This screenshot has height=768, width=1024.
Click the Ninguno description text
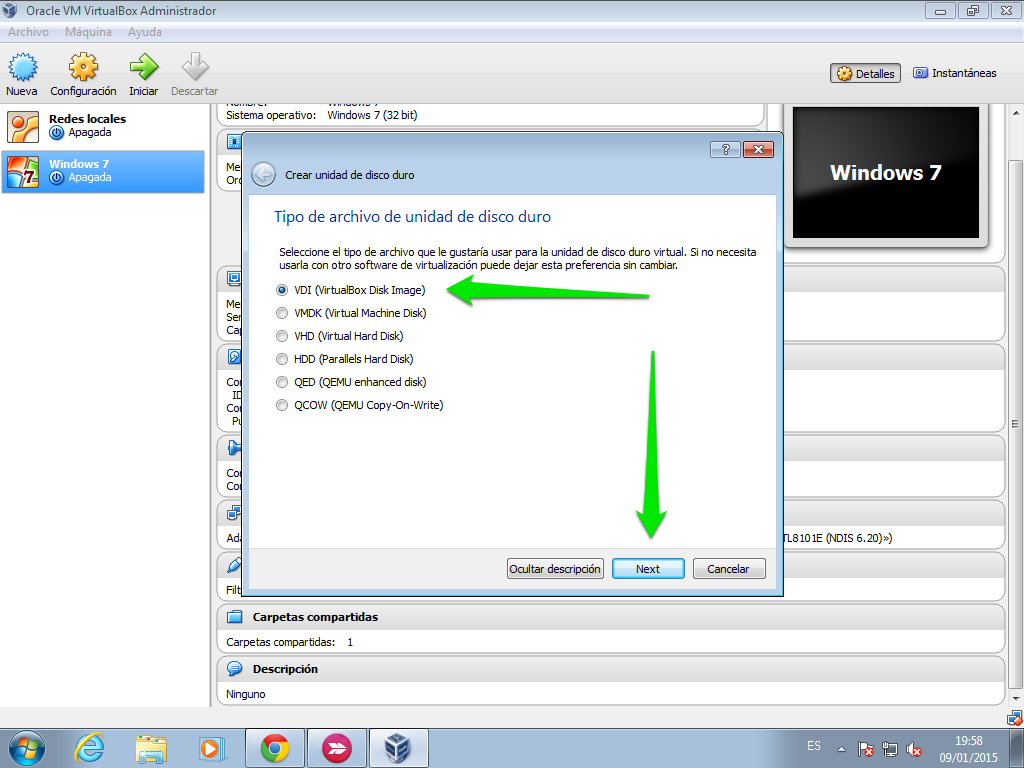point(246,694)
